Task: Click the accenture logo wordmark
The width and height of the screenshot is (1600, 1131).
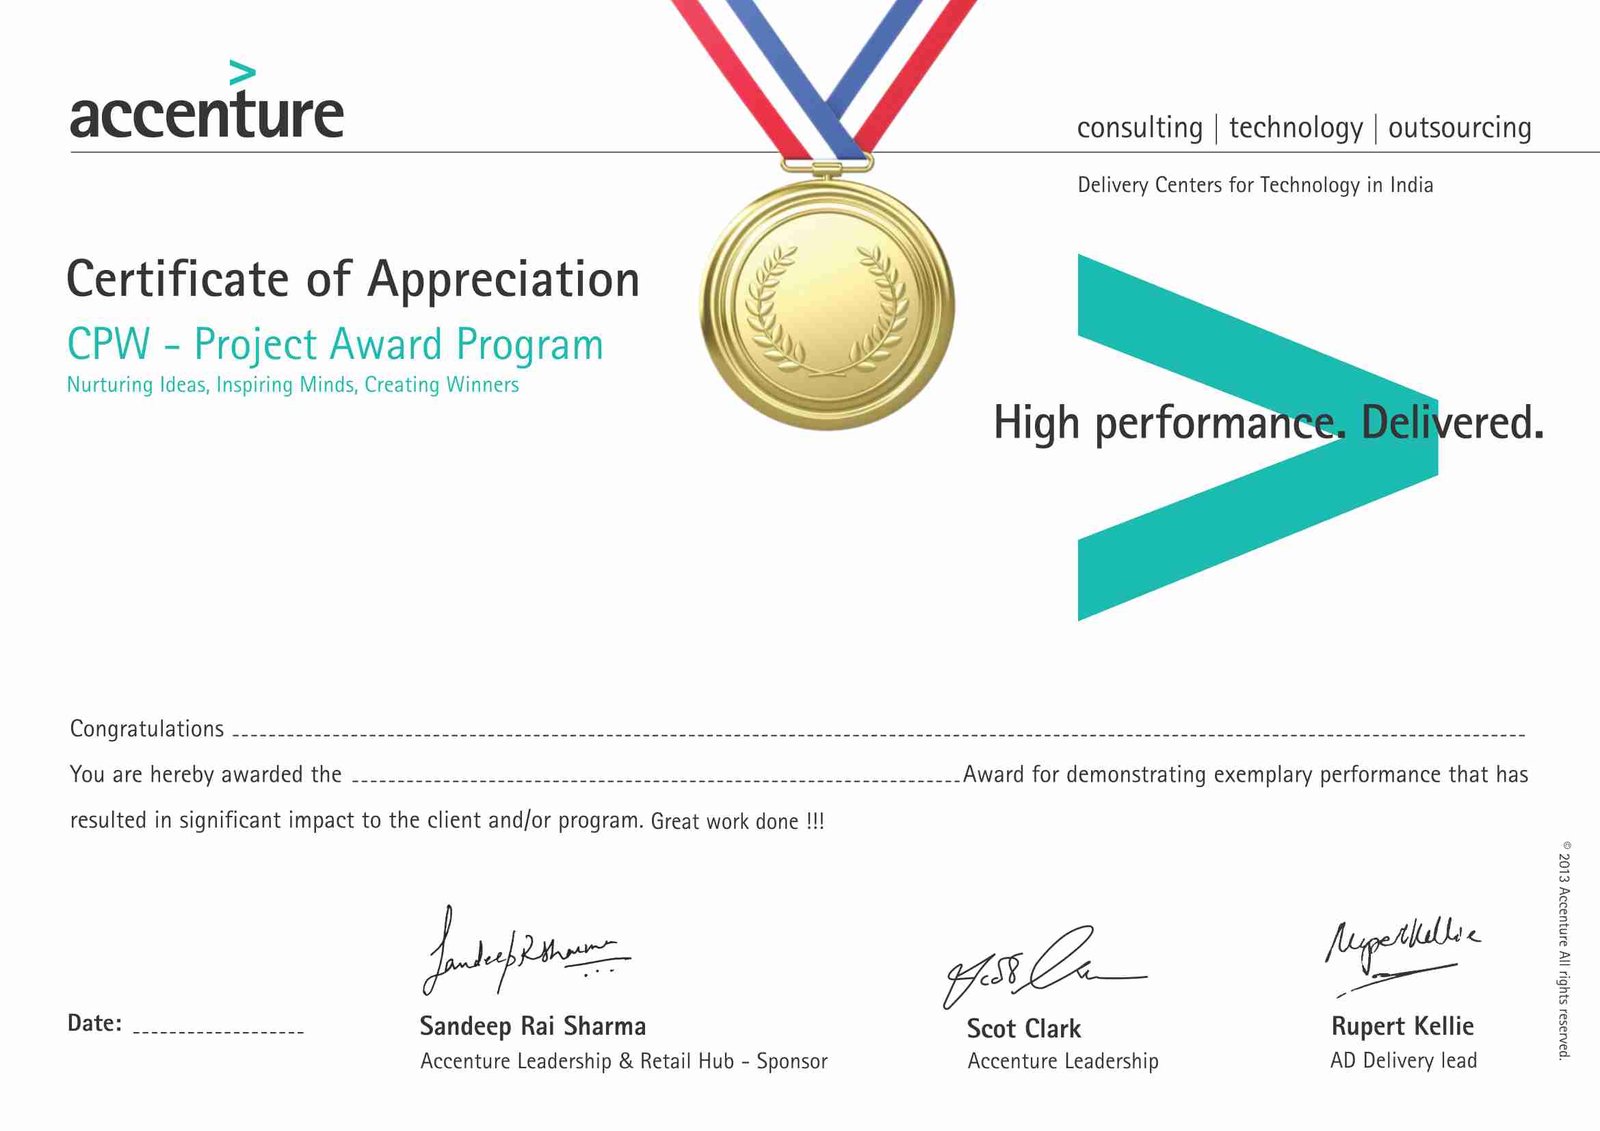Action: 206,115
